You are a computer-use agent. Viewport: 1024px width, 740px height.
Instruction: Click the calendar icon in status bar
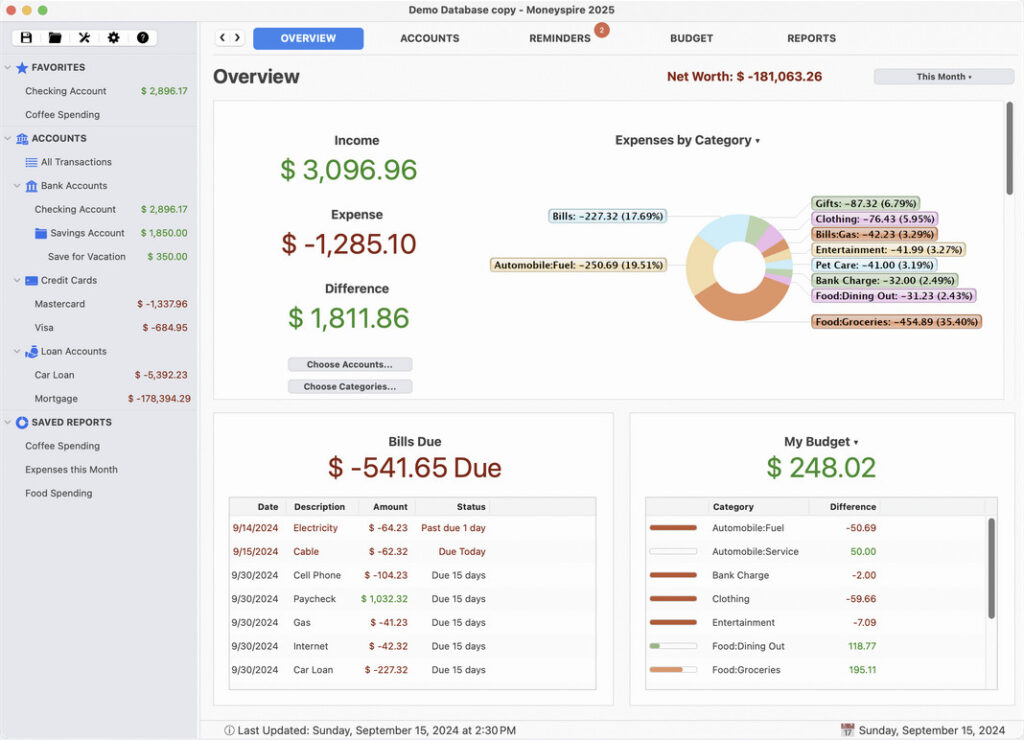[x=847, y=730]
